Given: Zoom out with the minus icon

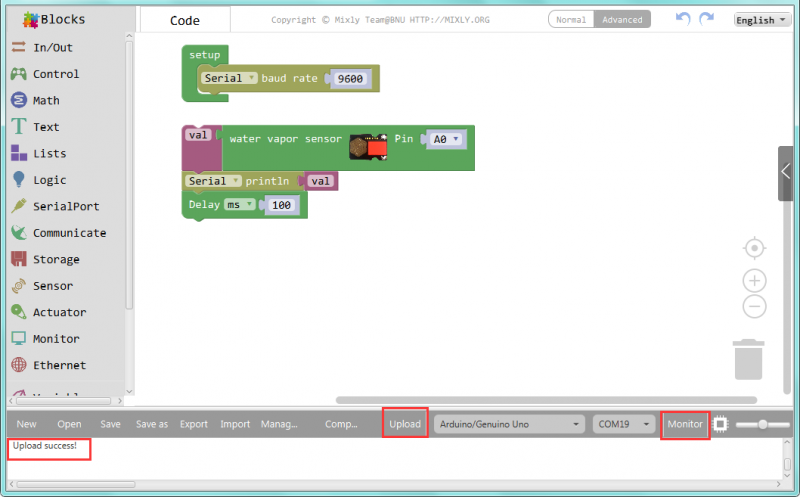Looking at the screenshot, I should (755, 307).
